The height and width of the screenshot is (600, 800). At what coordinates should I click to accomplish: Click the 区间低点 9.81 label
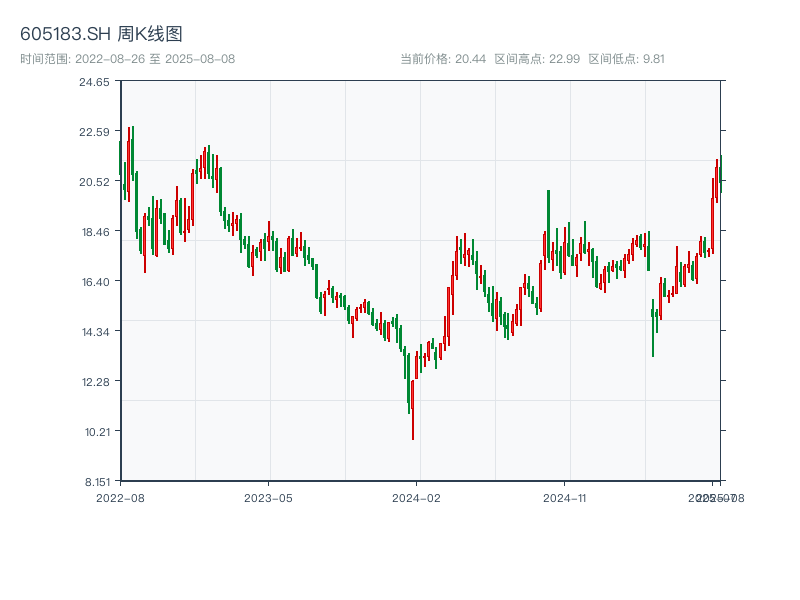[x=627, y=59]
